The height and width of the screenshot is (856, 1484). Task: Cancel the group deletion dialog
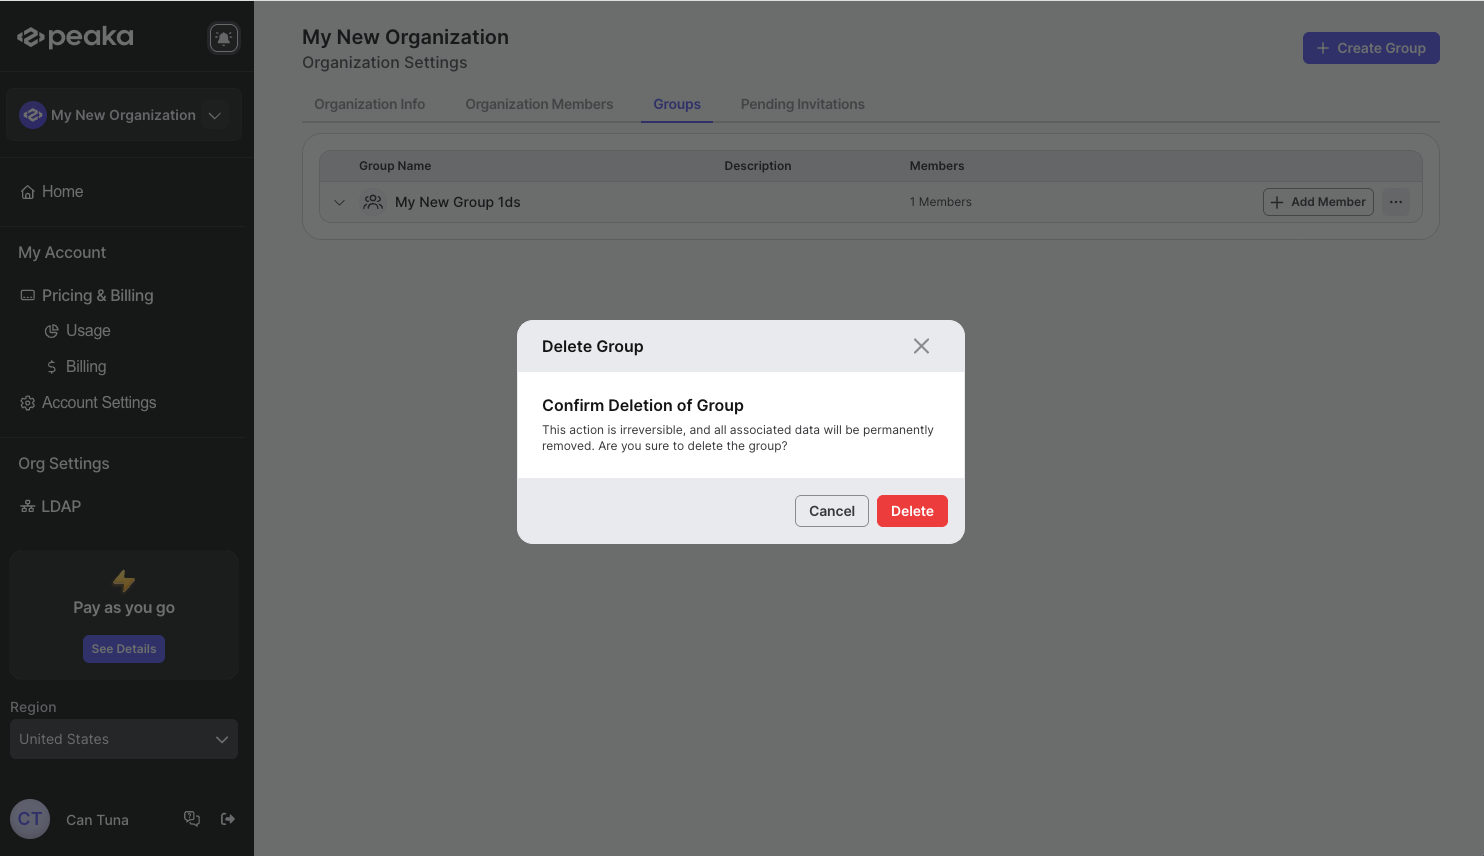pos(831,511)
